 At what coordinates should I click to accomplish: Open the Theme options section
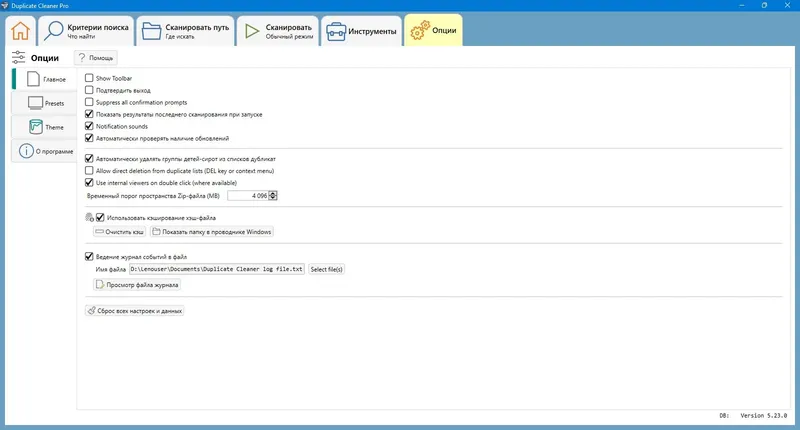click(45, 127)
